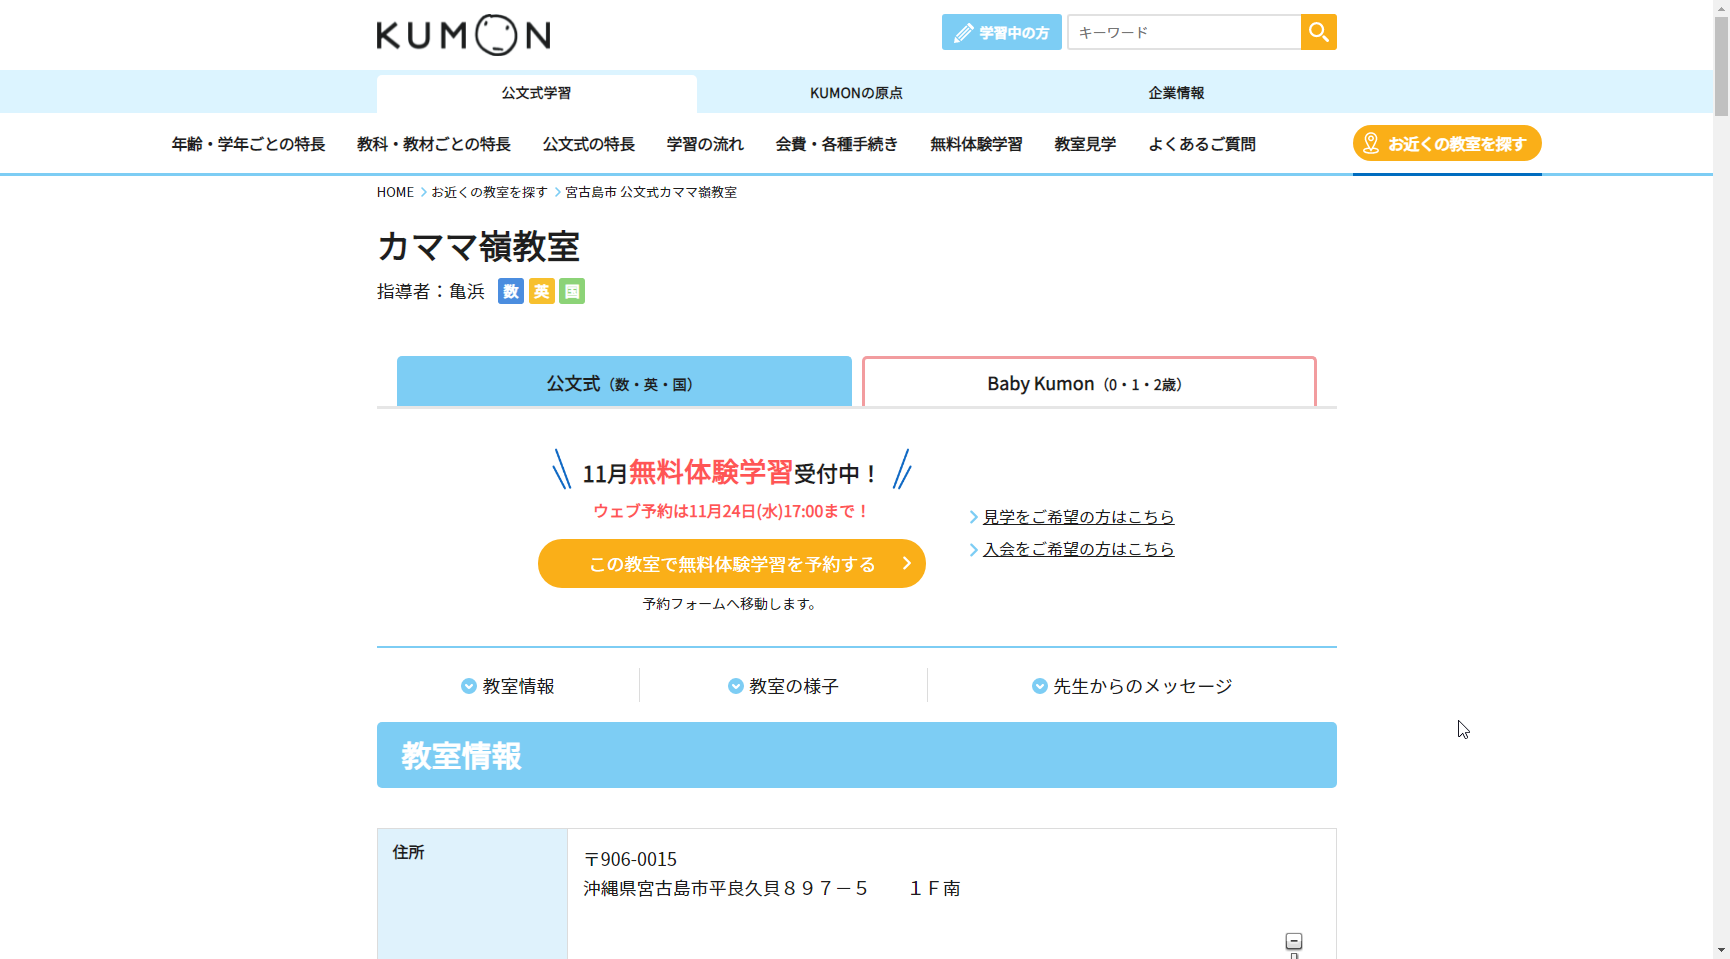Click お近くの教室を探す breadcrumb link
This screenshot has height=959, width=1730.
(489, 192)
